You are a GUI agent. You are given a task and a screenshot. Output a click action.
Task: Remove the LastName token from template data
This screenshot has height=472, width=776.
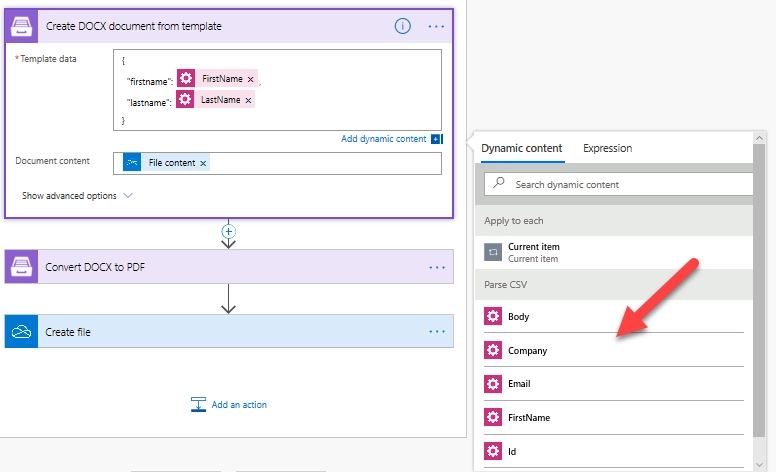click(x=248, y=100)
